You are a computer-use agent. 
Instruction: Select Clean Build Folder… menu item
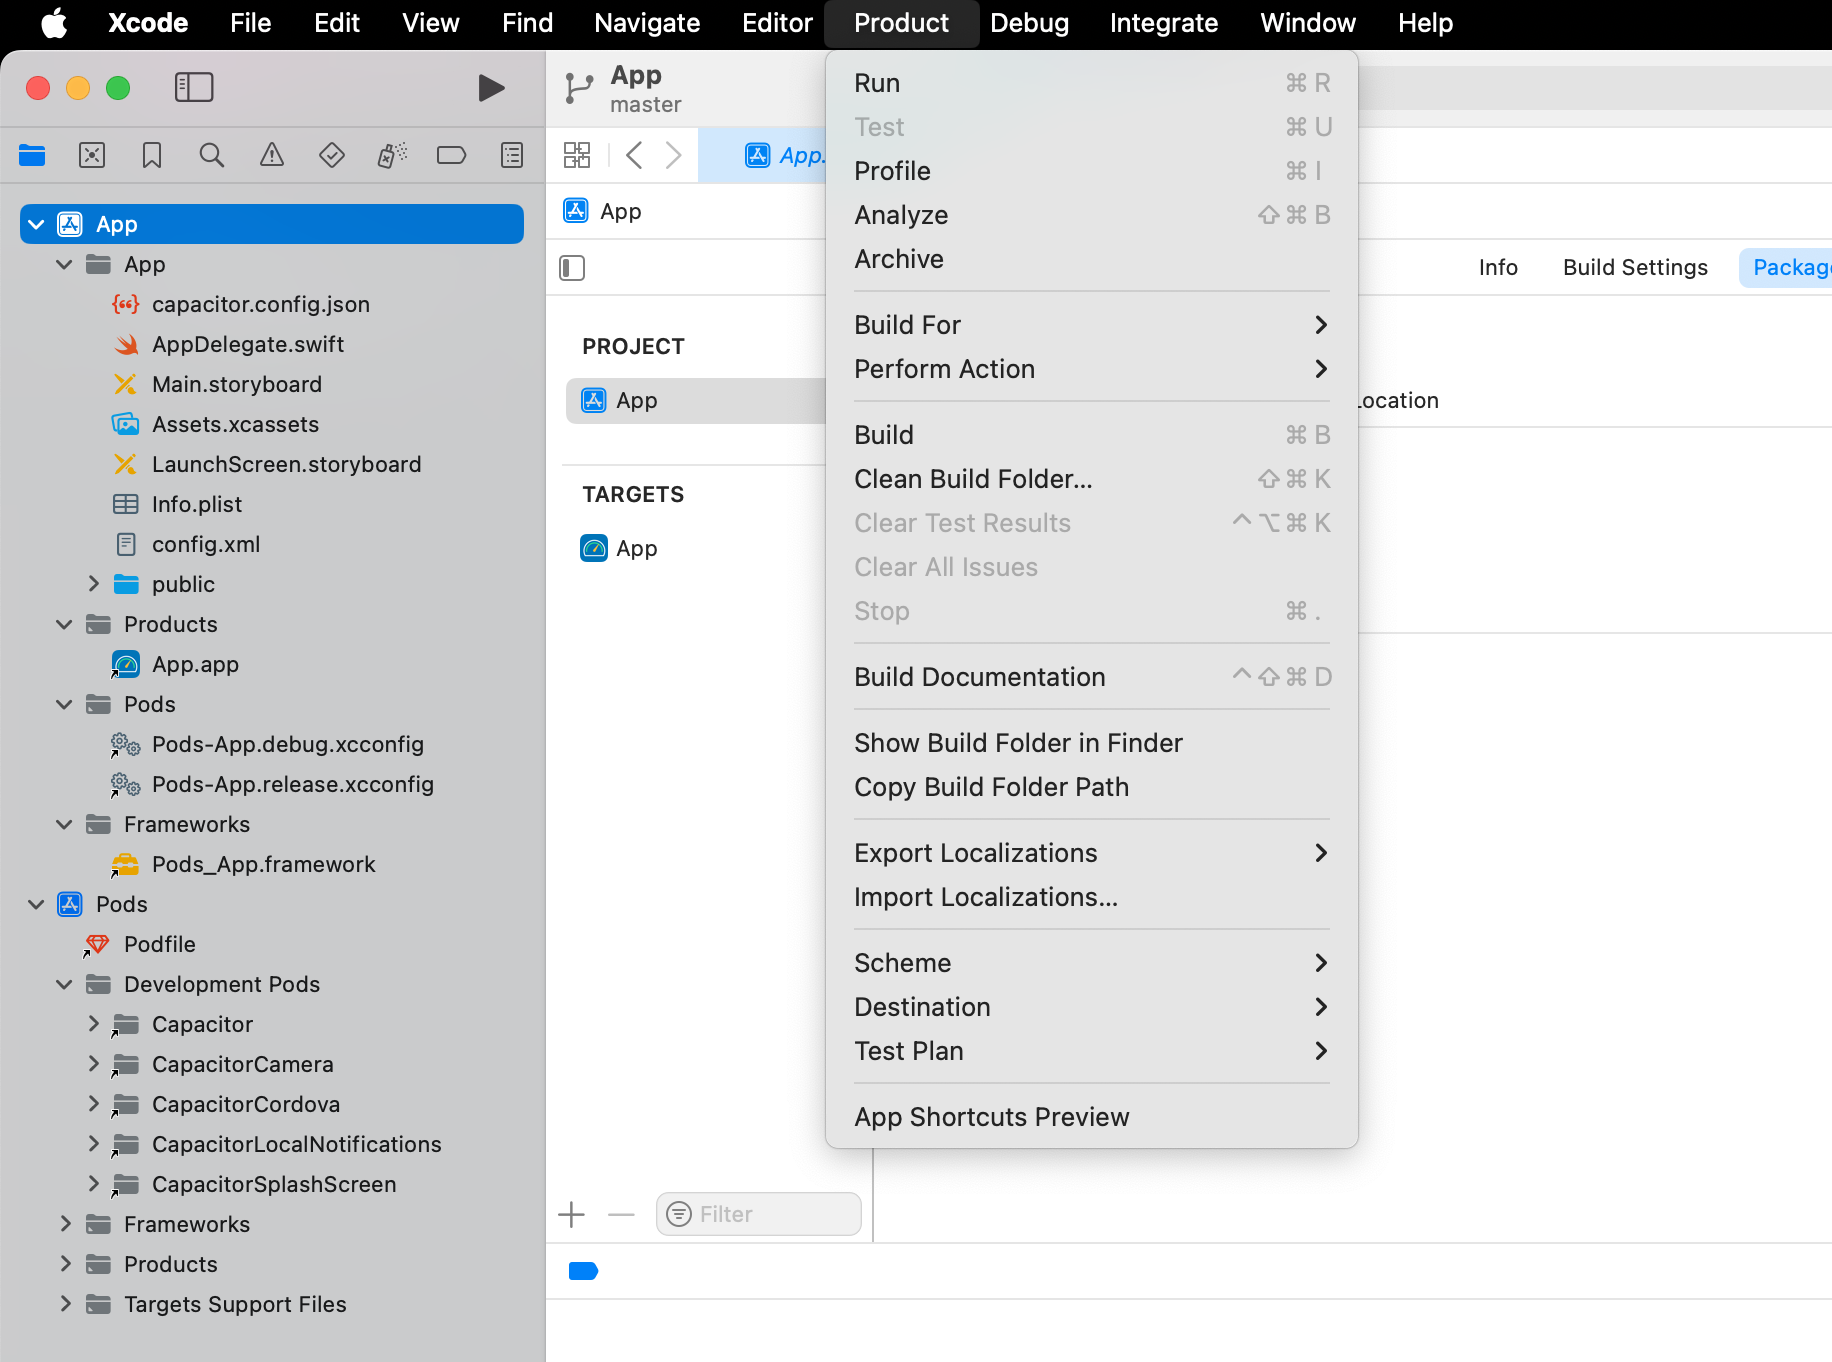click(x=1092, y=479)
